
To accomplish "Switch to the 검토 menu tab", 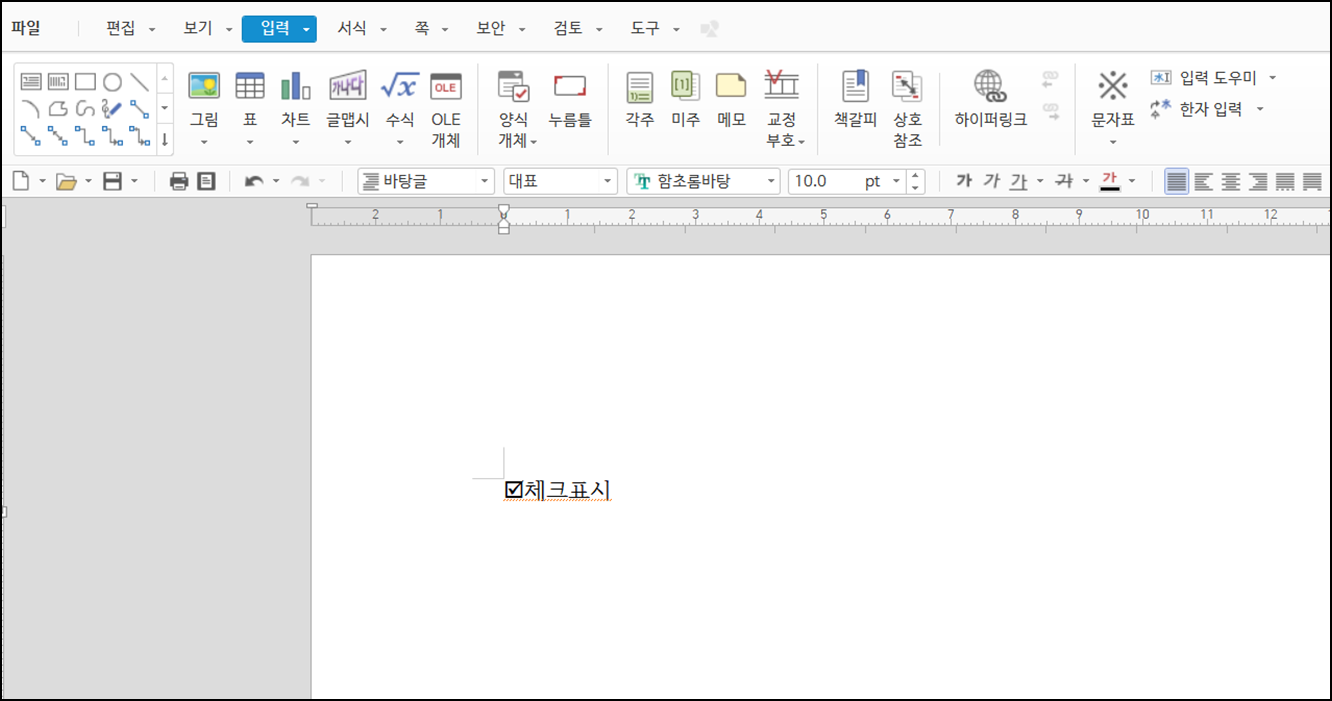I will coord(567,28).
